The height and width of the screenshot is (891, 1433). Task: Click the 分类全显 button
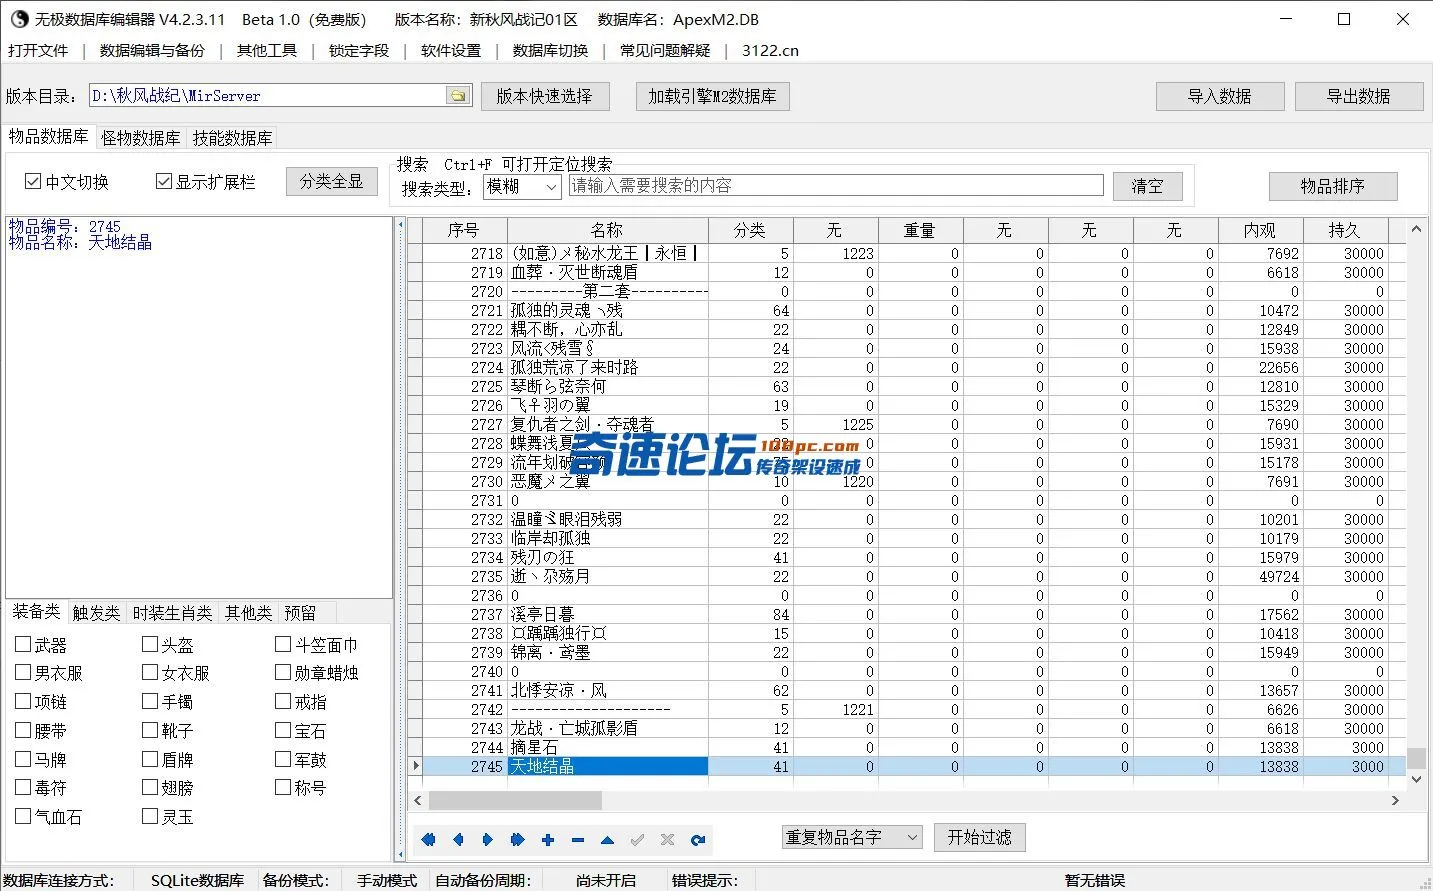332,181
